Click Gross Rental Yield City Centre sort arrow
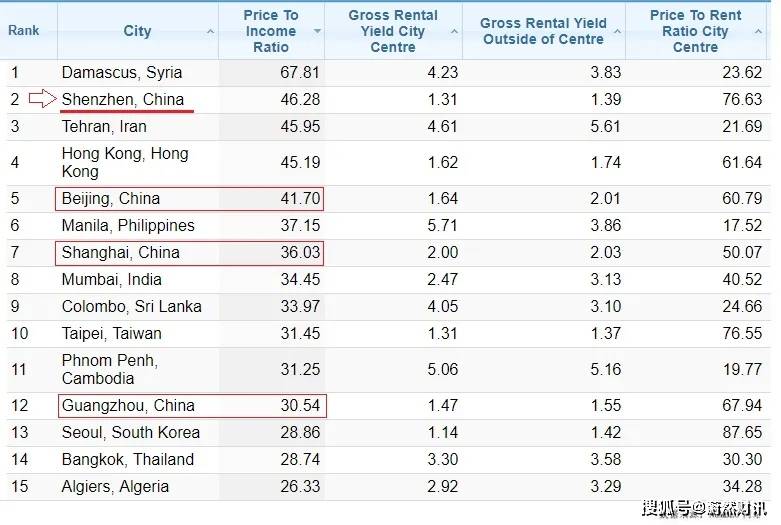This screenshot has width=781, height=525. (454, 31)
